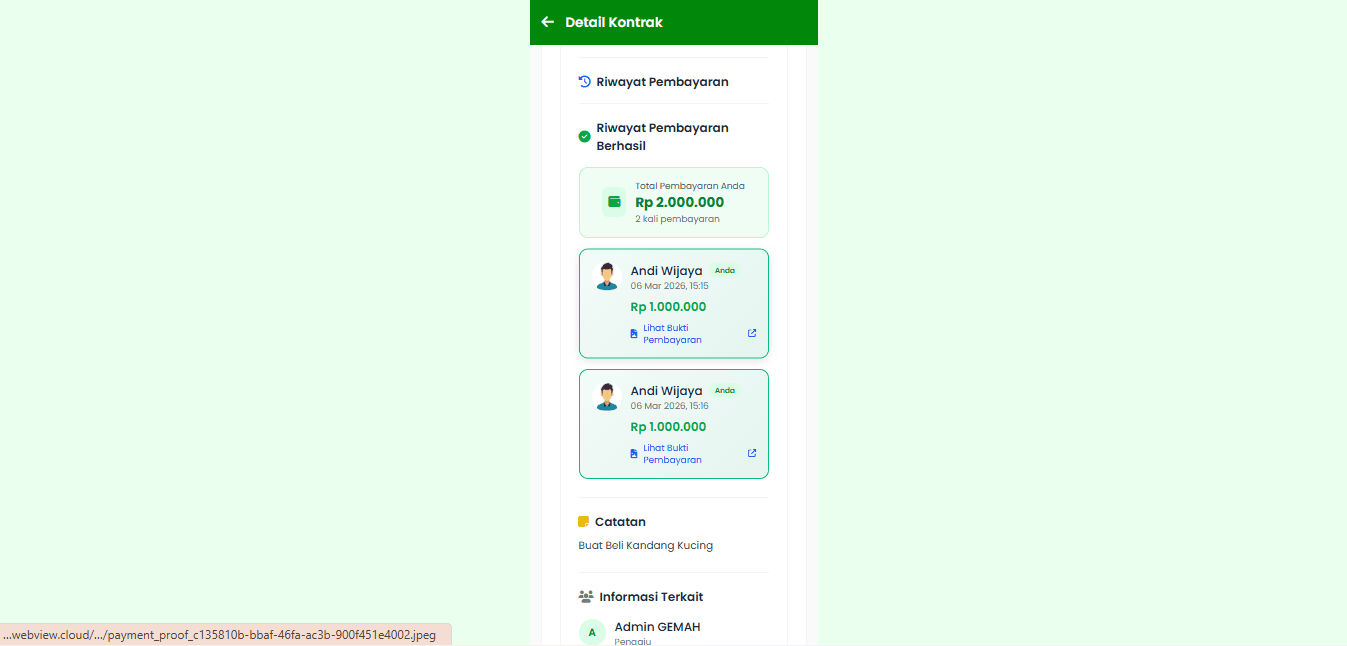The height and width of the screenshot is (646, 1347).
Task: Open the external-link icon on the second payment card
Action: tap(751, 453)
